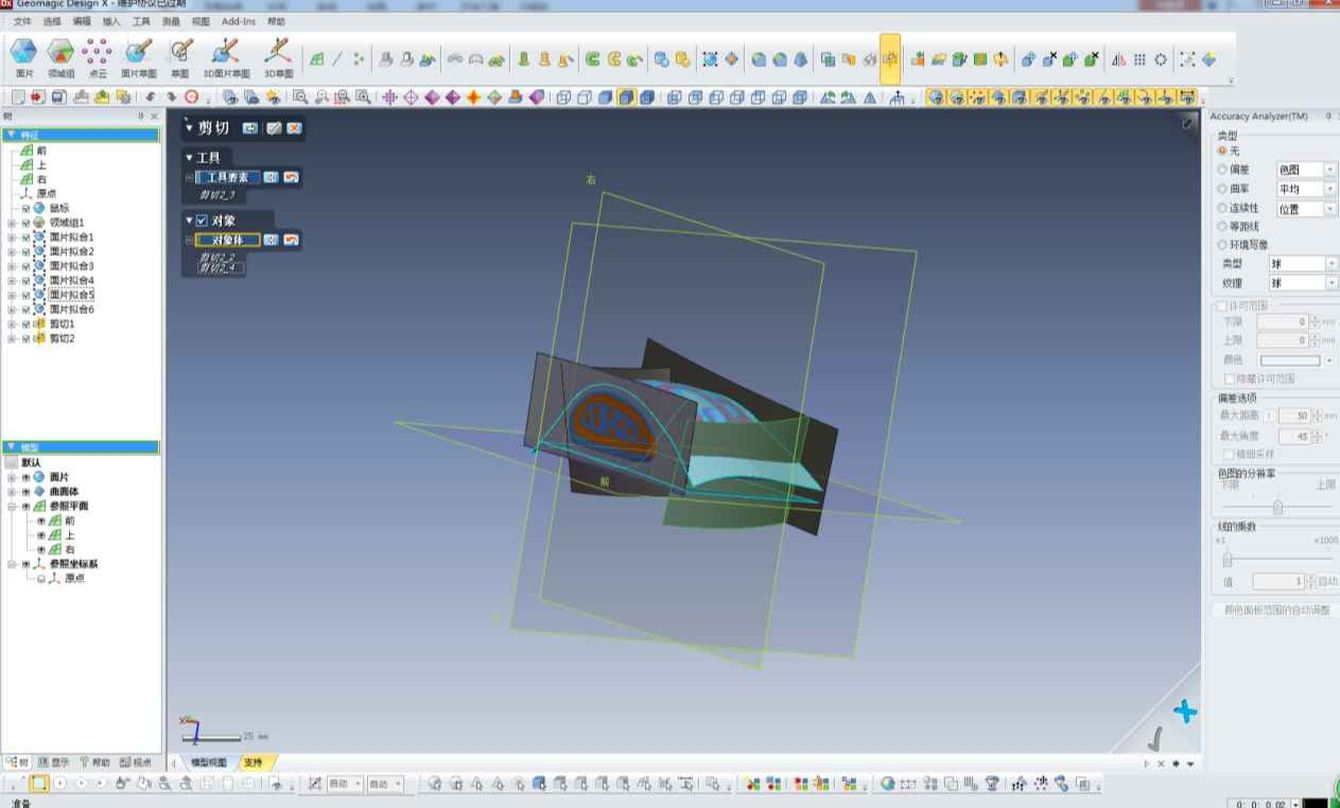Screen dimensions: 1340x808
Task: Click the next-stage arrow icon in 剪切 header
Action: [x=250, y=128]
